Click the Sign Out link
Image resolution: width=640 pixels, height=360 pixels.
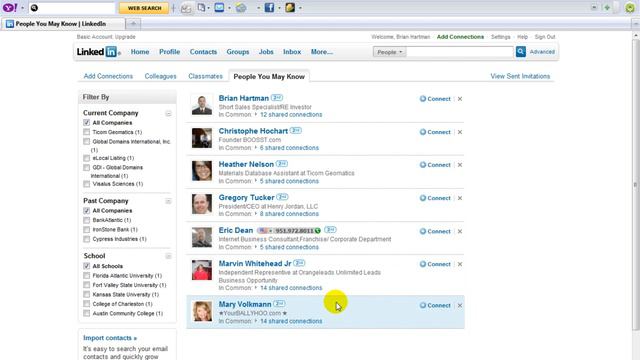(x=545, y=37)
